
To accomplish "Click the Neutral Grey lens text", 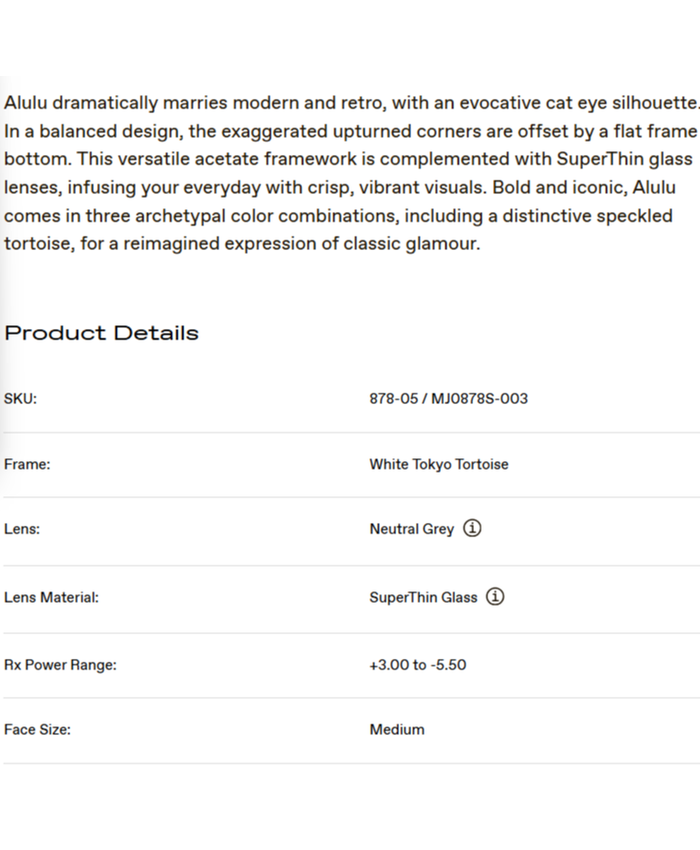I will [411, 529].
